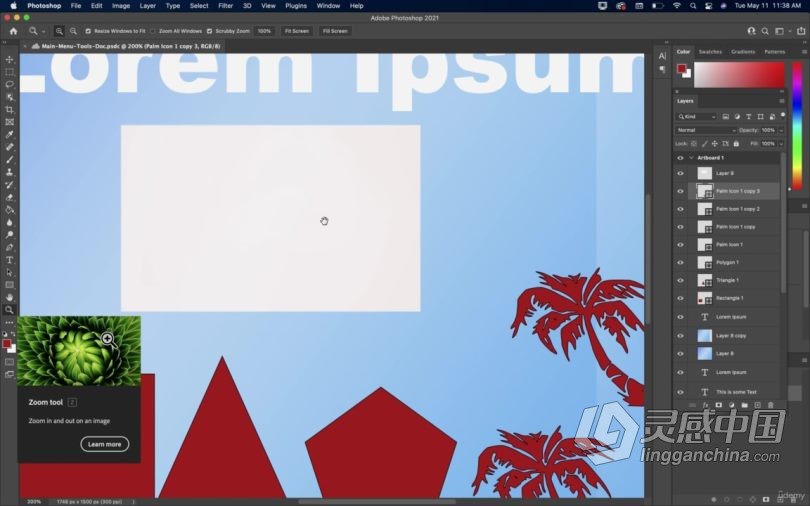Open the workspace switcher in options bar

(x=781, y=31)
